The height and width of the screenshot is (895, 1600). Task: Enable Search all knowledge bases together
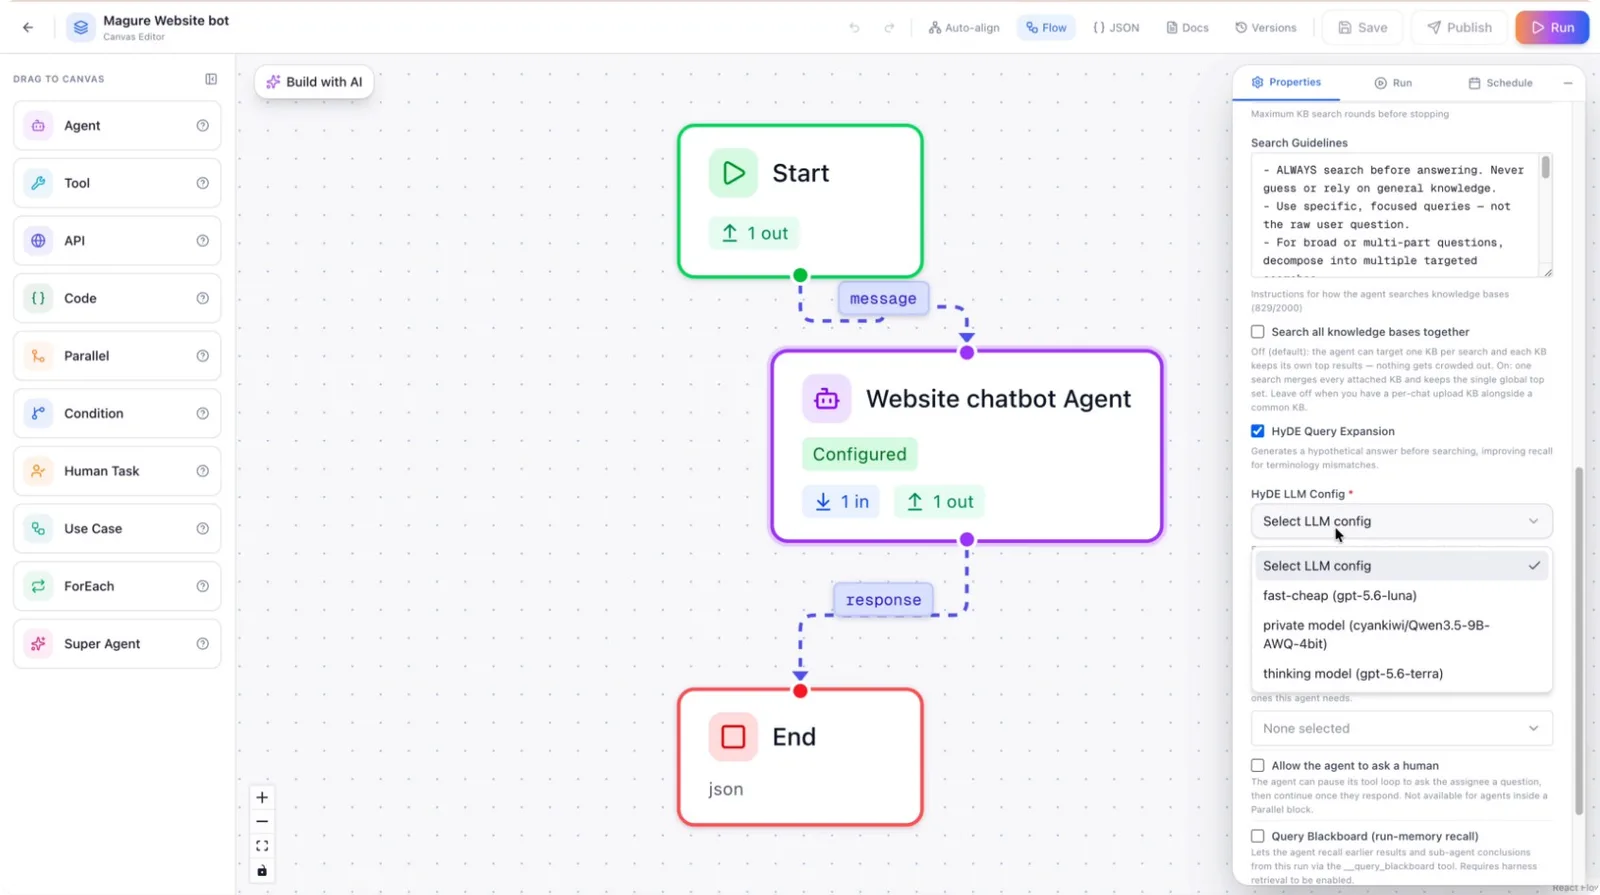1257,332
